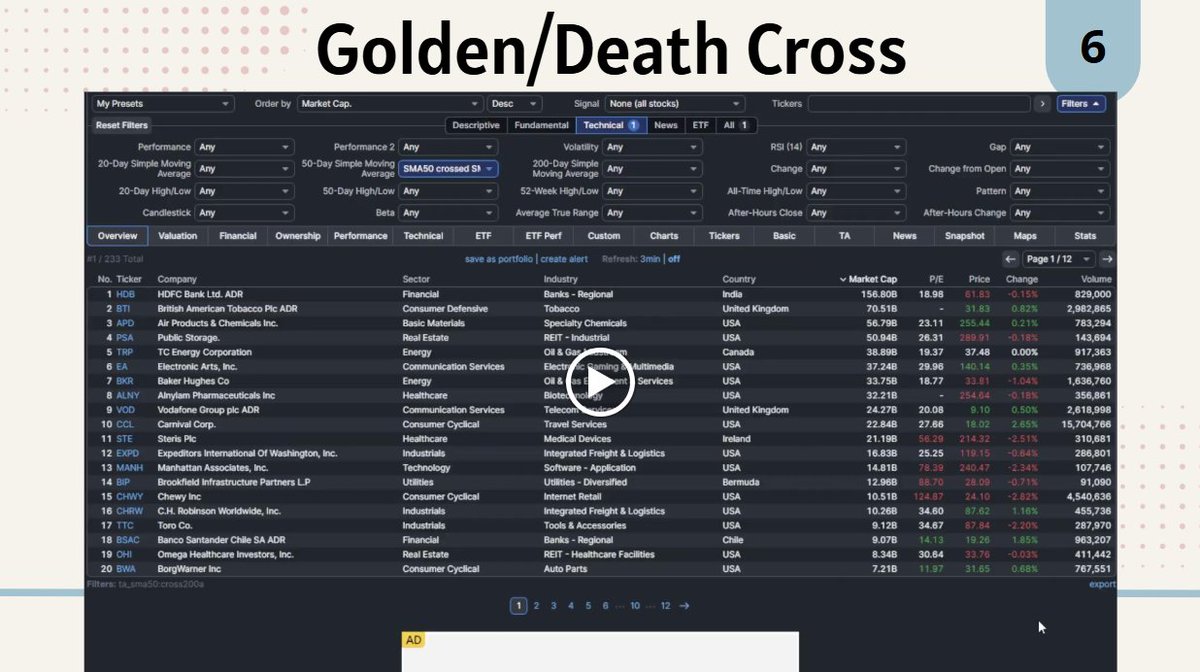Screen dimensions: 1200x672
Task: Go to previous page using left arrow beside Page 1 / 12
Action: (x=1011, y=259)
